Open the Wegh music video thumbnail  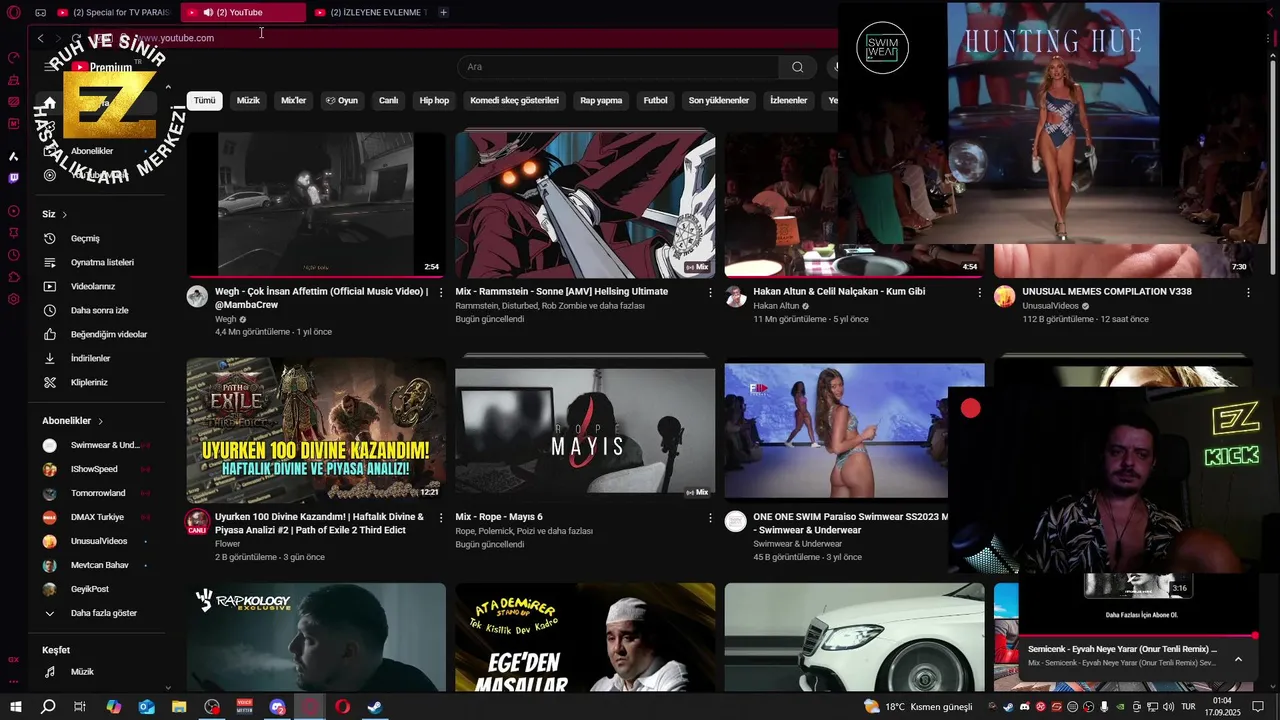point(316,204)
